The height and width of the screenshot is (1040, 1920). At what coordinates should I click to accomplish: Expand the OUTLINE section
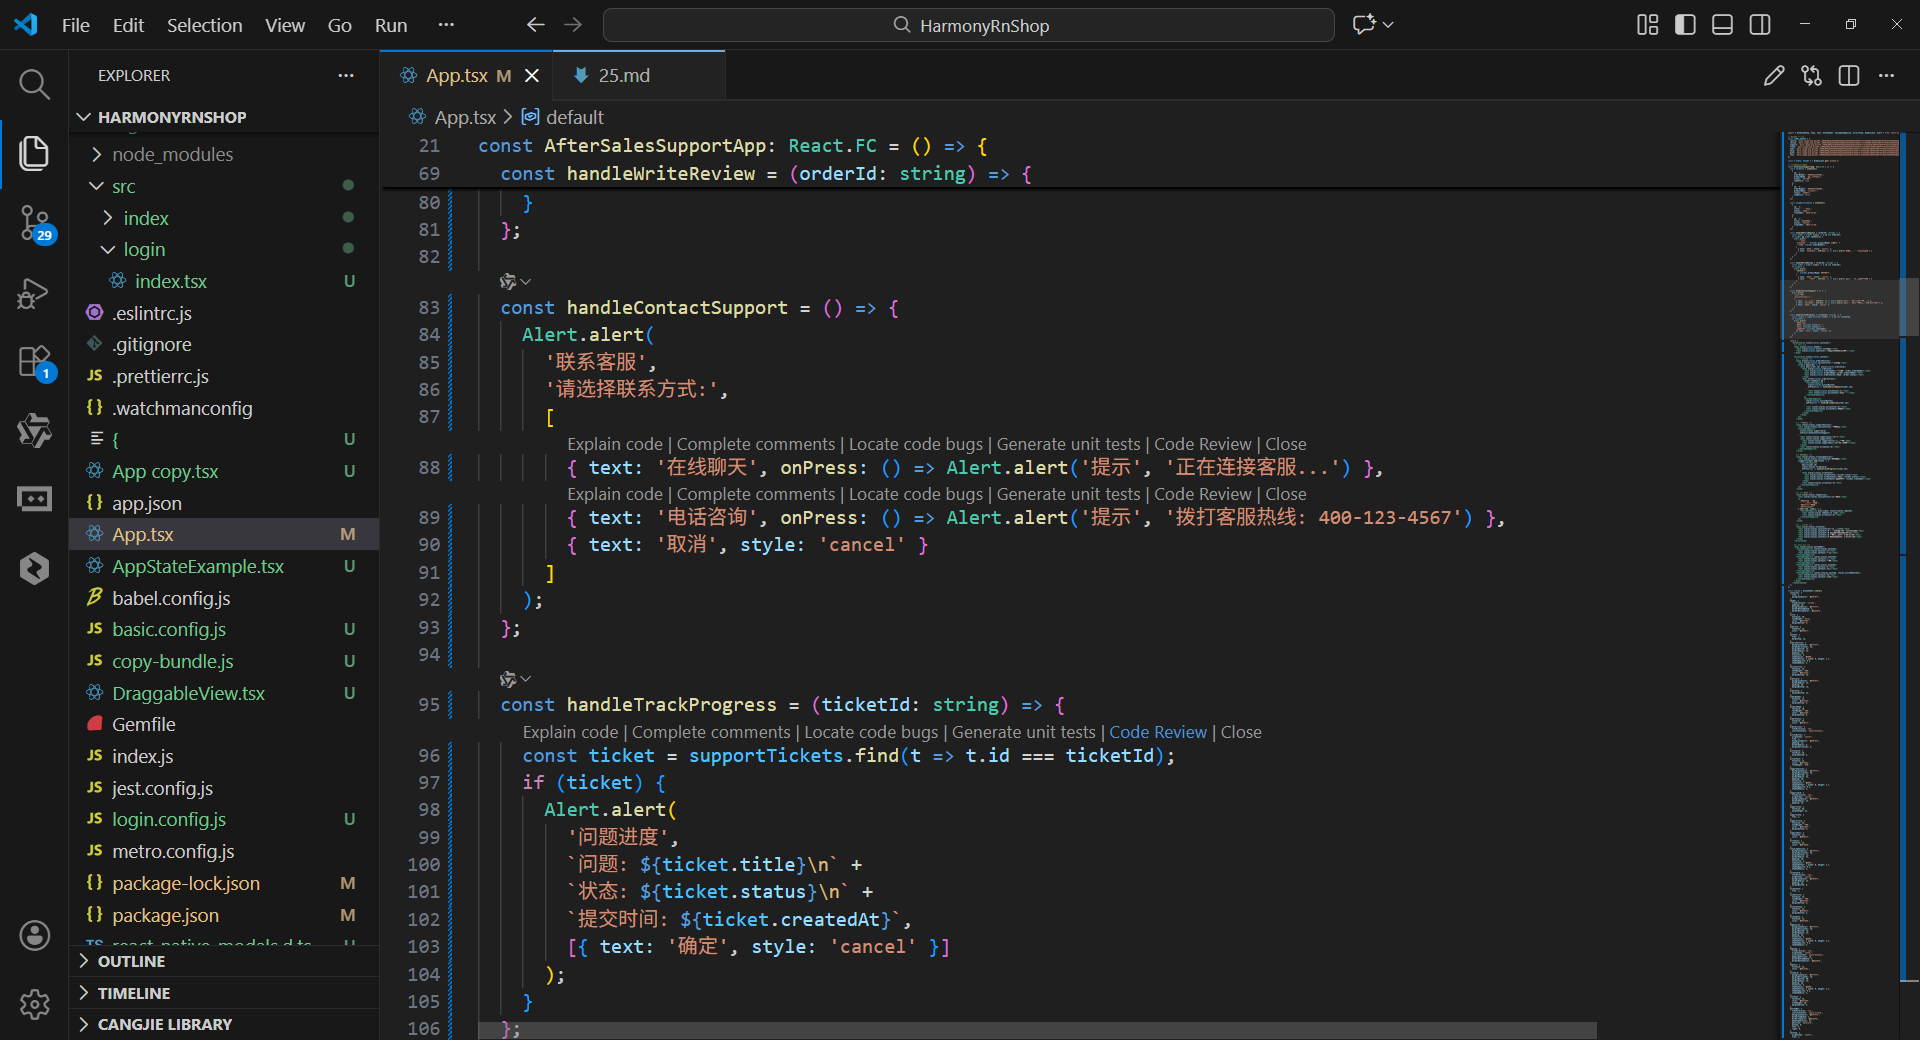pyautogui.click(x=224, y=962)
